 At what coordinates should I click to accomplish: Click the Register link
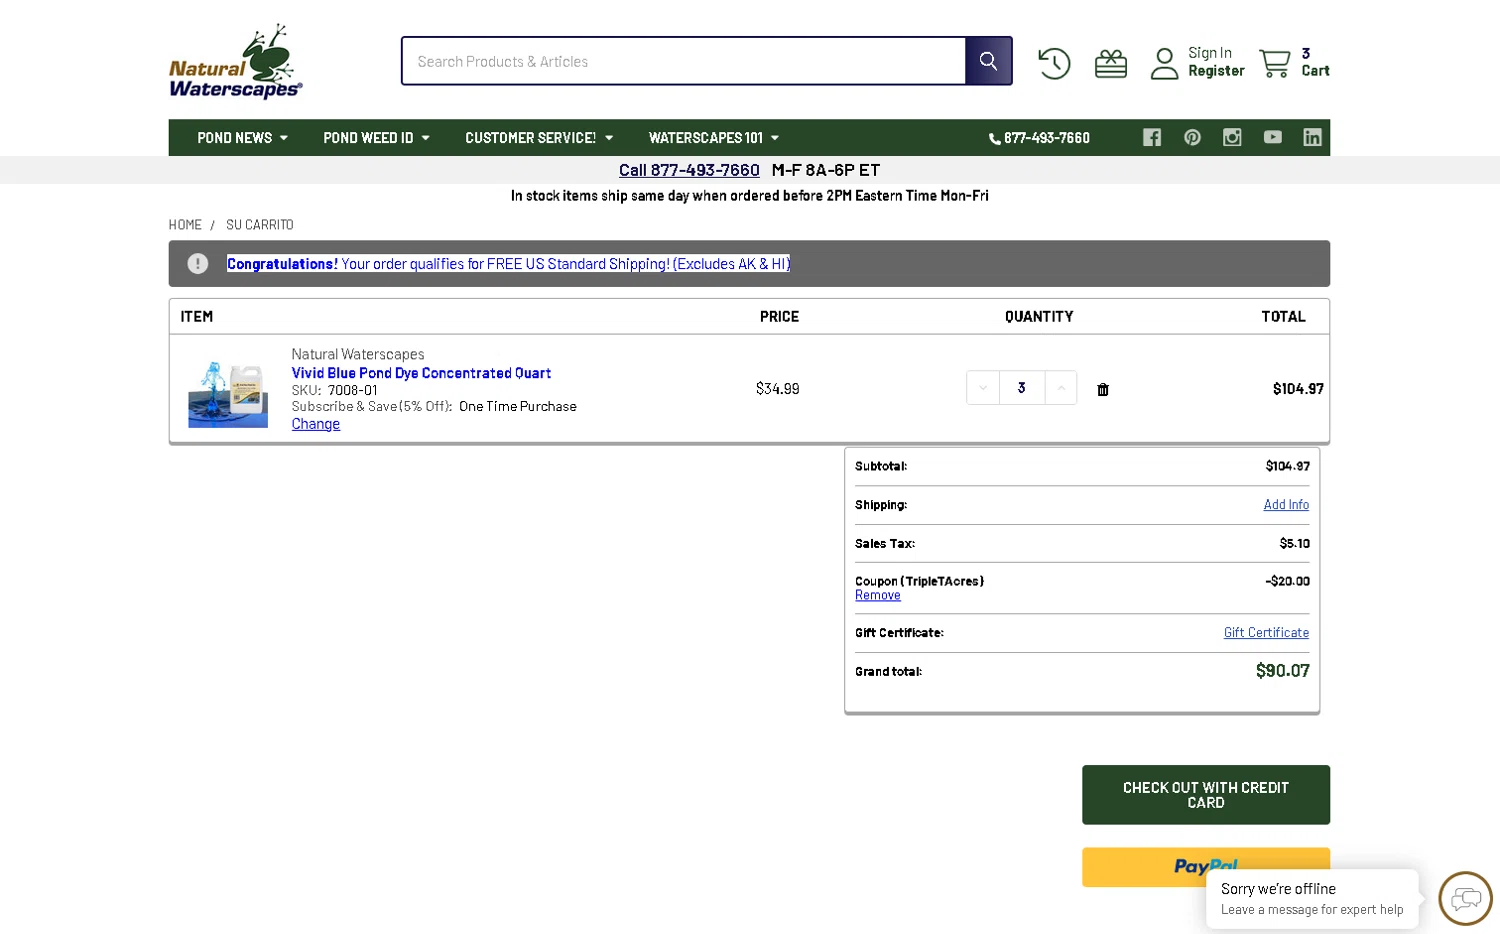tap(1216, 71)
